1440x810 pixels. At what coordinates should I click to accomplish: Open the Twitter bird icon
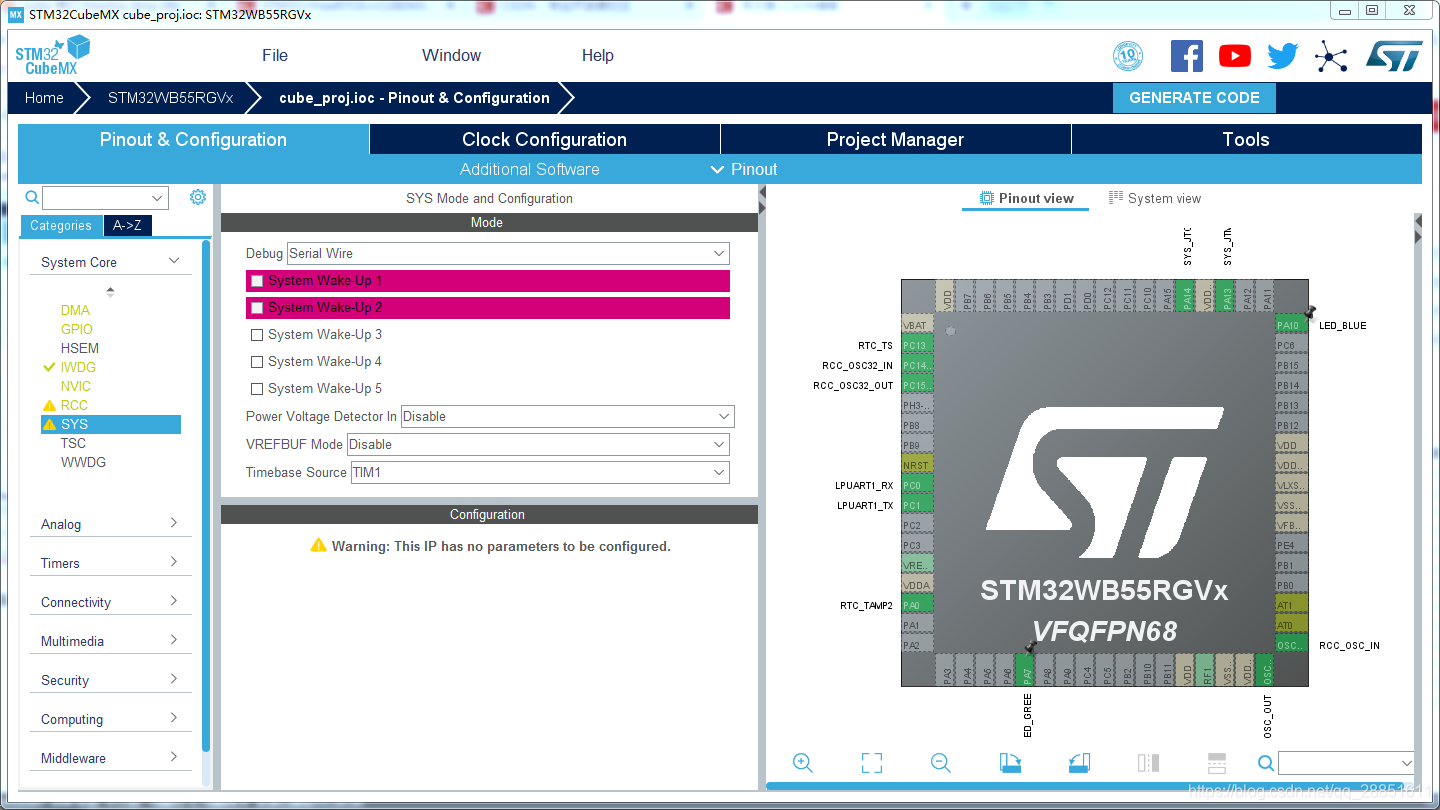[1282, 56]
